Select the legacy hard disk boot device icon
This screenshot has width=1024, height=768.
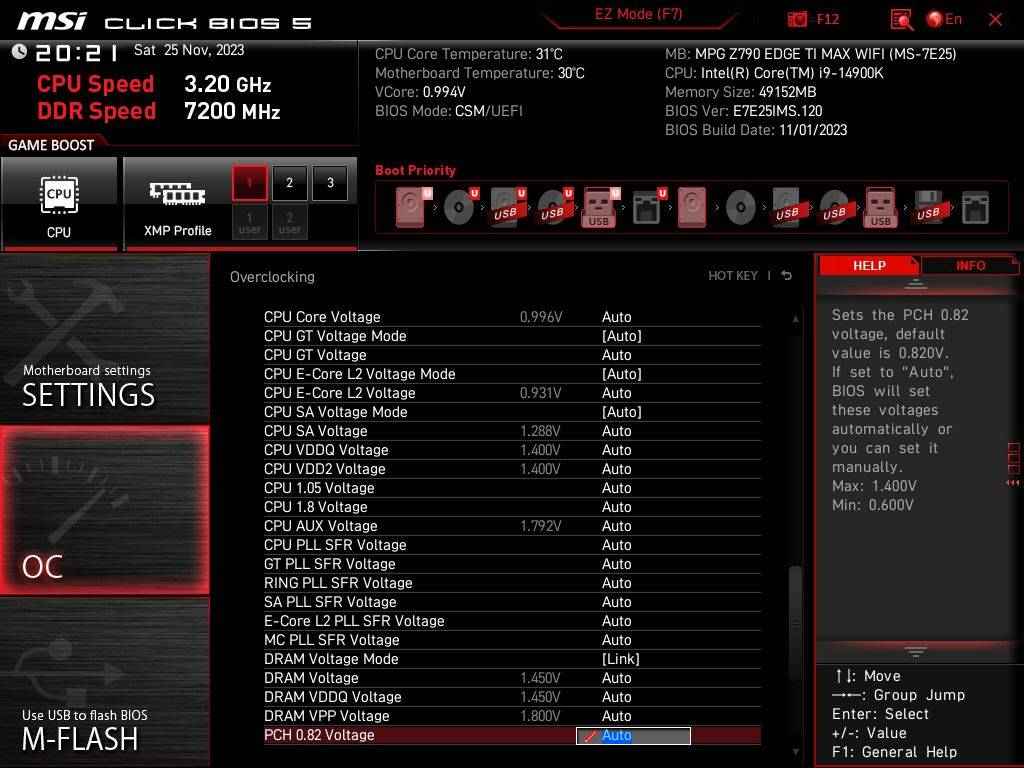[692, 207]
